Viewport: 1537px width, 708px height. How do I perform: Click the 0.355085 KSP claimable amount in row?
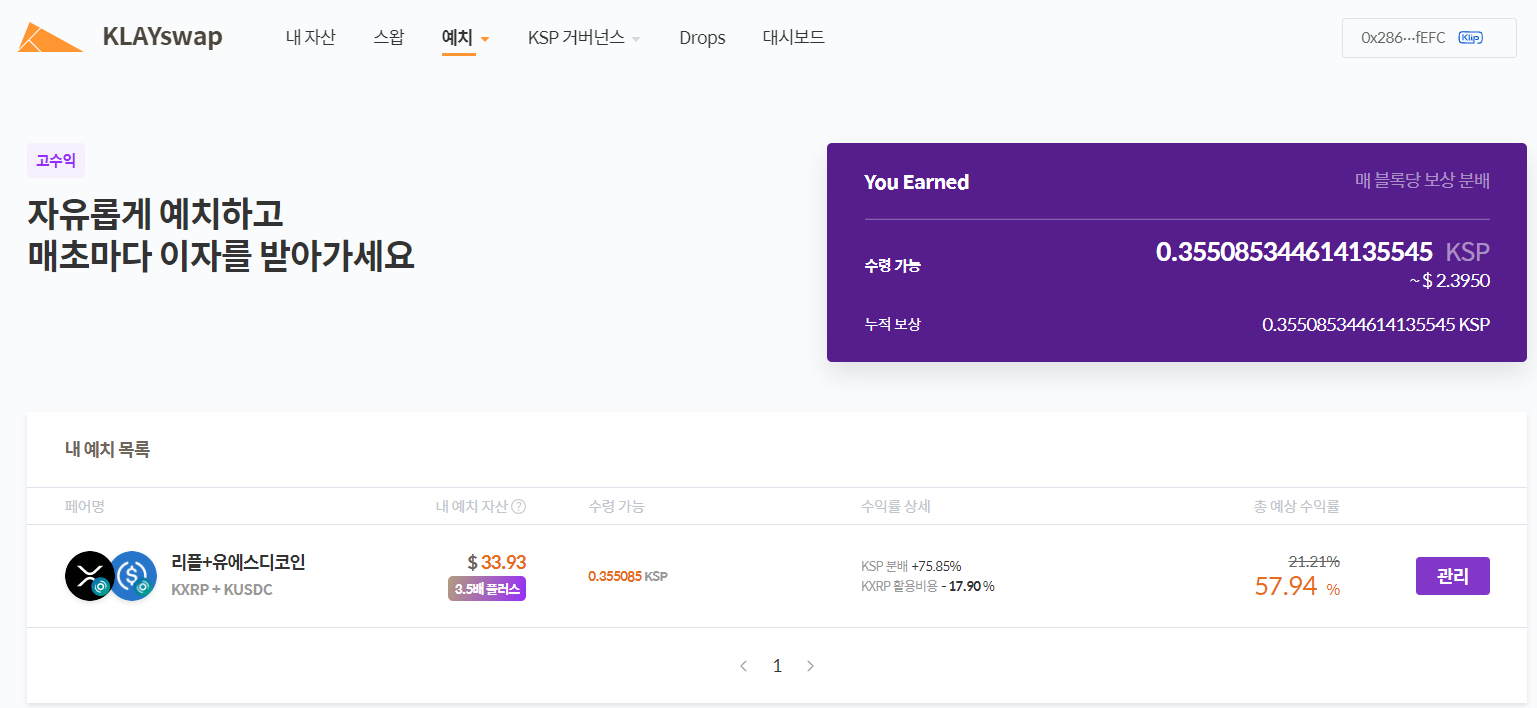627,576
